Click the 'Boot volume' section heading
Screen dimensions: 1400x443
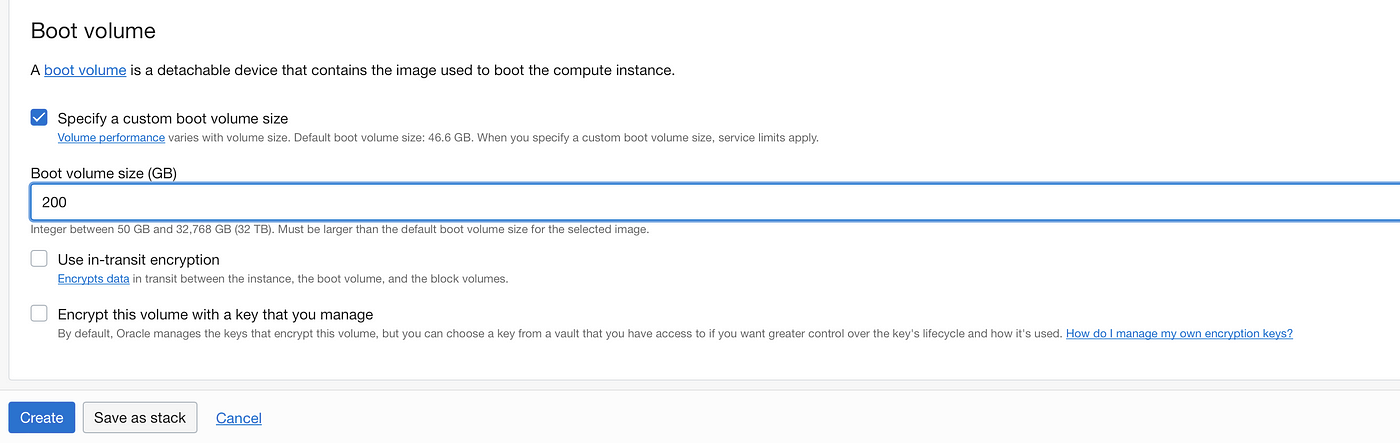click(93, 31)
